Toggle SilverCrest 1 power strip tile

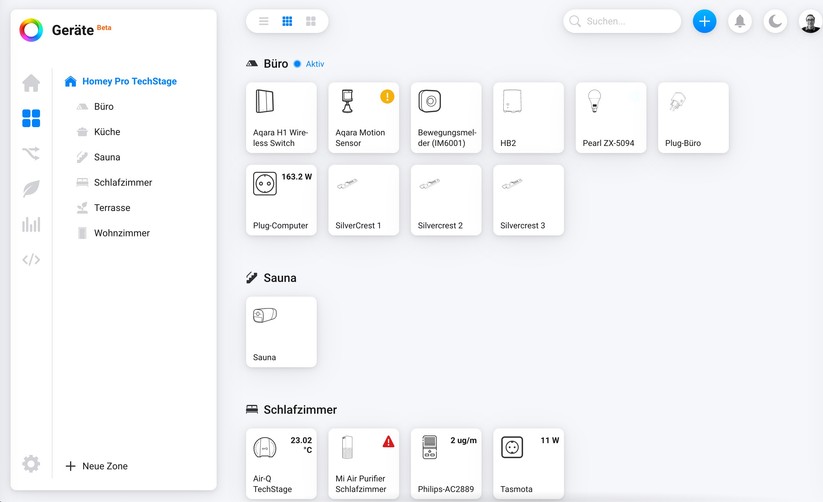pyautogui.click(x=364, y=200)
